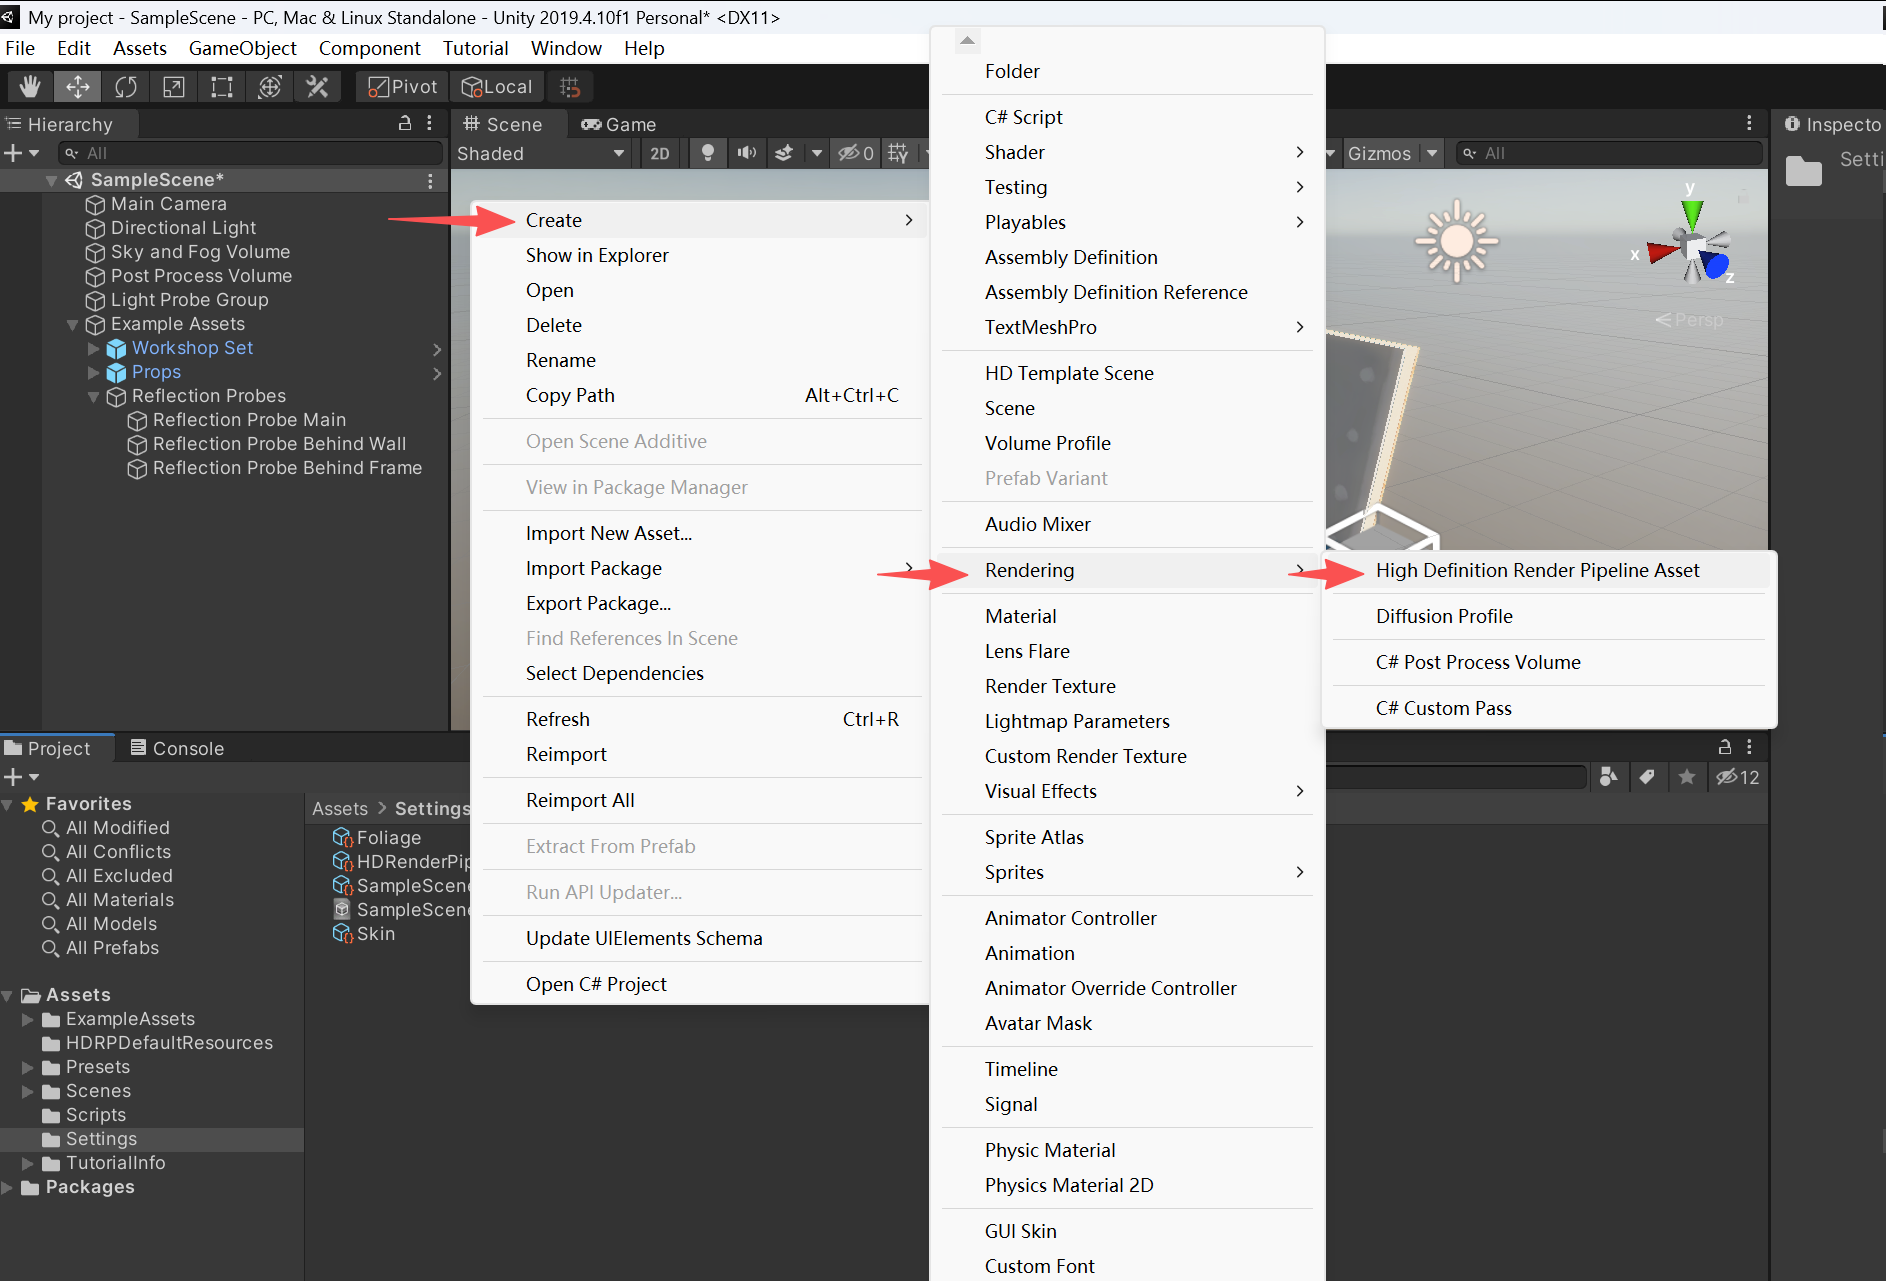Viewport: 1886px width, 1281px height.
Task: Click the Skin asset icon
Action: pyautogui.click(x=342, y=933)
